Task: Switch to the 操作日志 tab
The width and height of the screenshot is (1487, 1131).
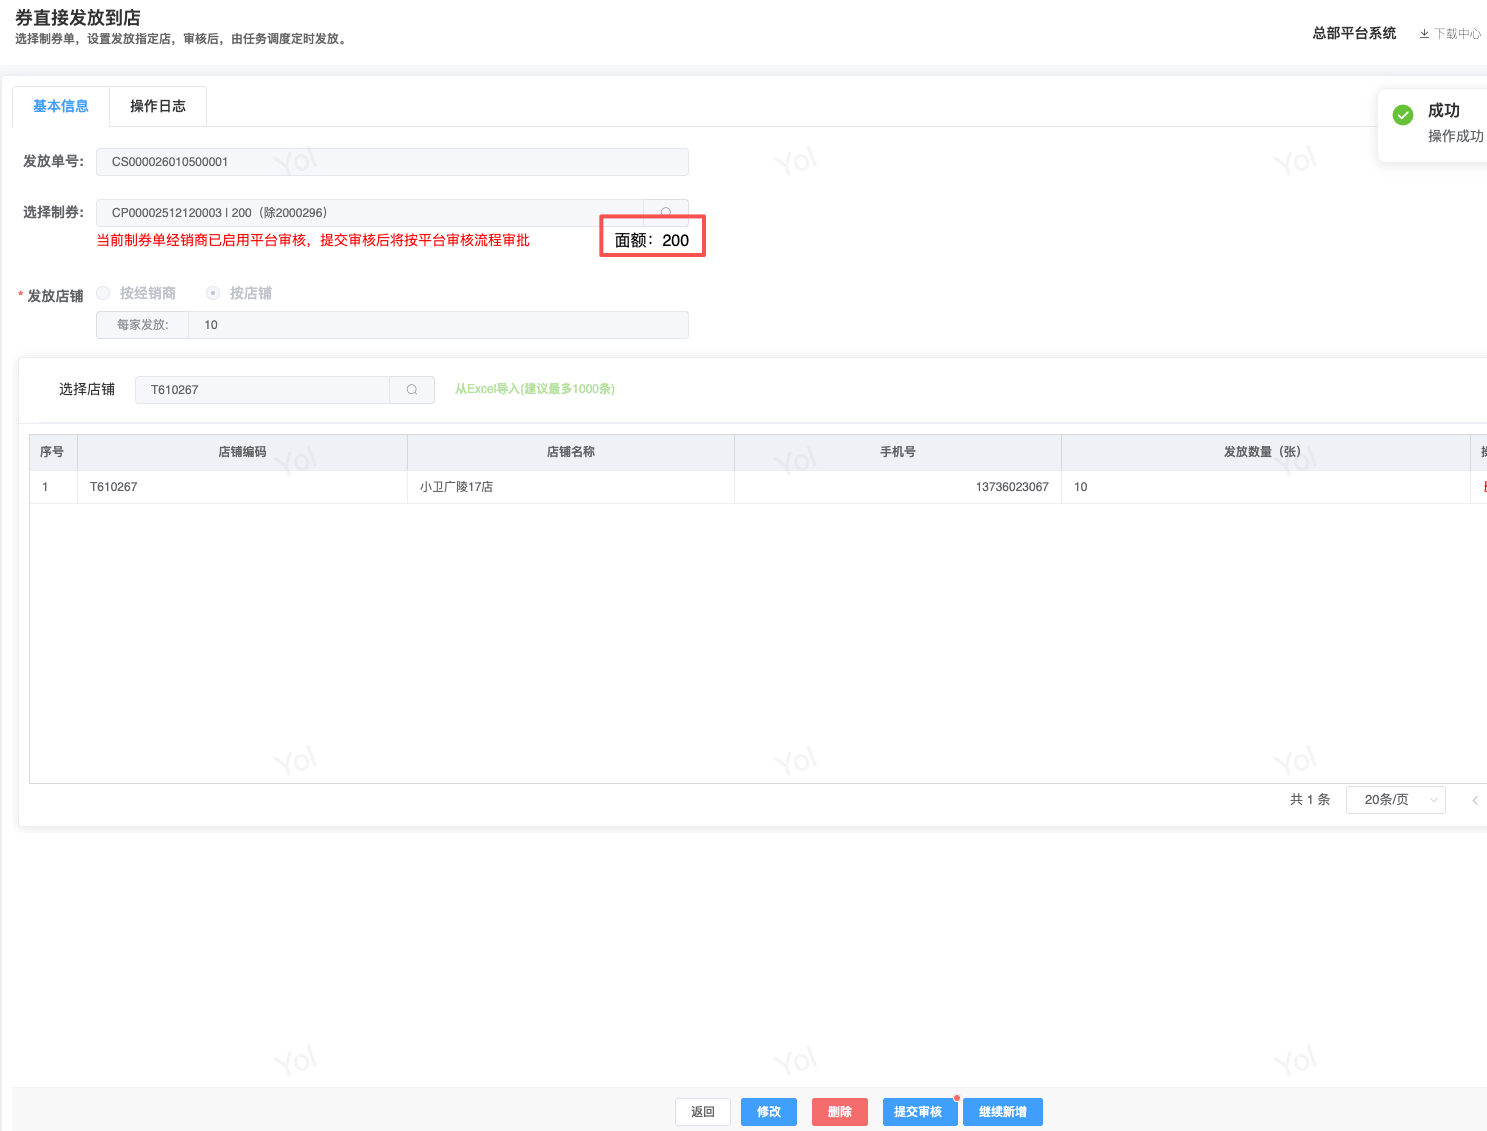Action: tap(158, 106)
